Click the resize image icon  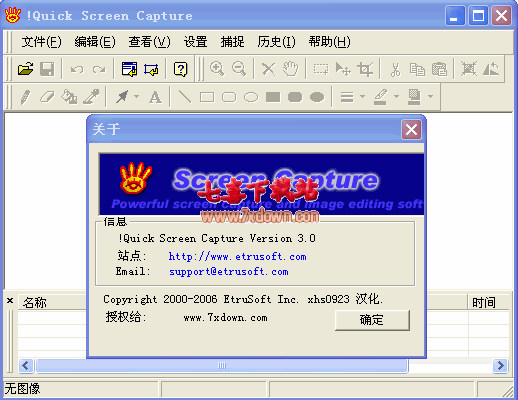(x=469, y=69)
